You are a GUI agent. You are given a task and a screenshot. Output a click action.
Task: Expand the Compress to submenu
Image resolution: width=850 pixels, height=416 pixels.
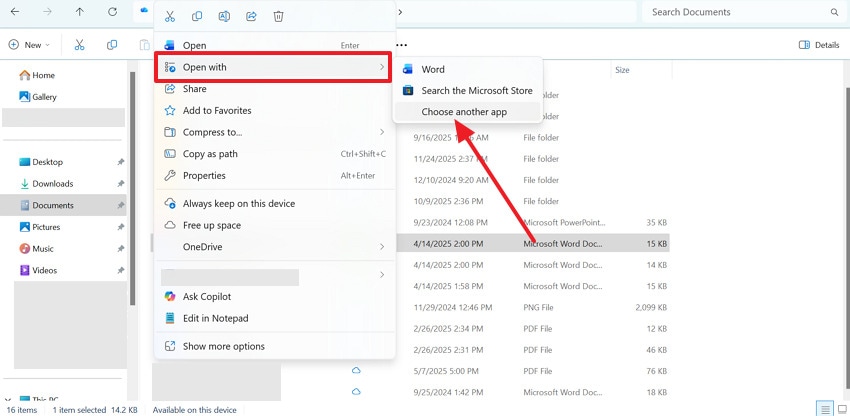tap(275, 132)
